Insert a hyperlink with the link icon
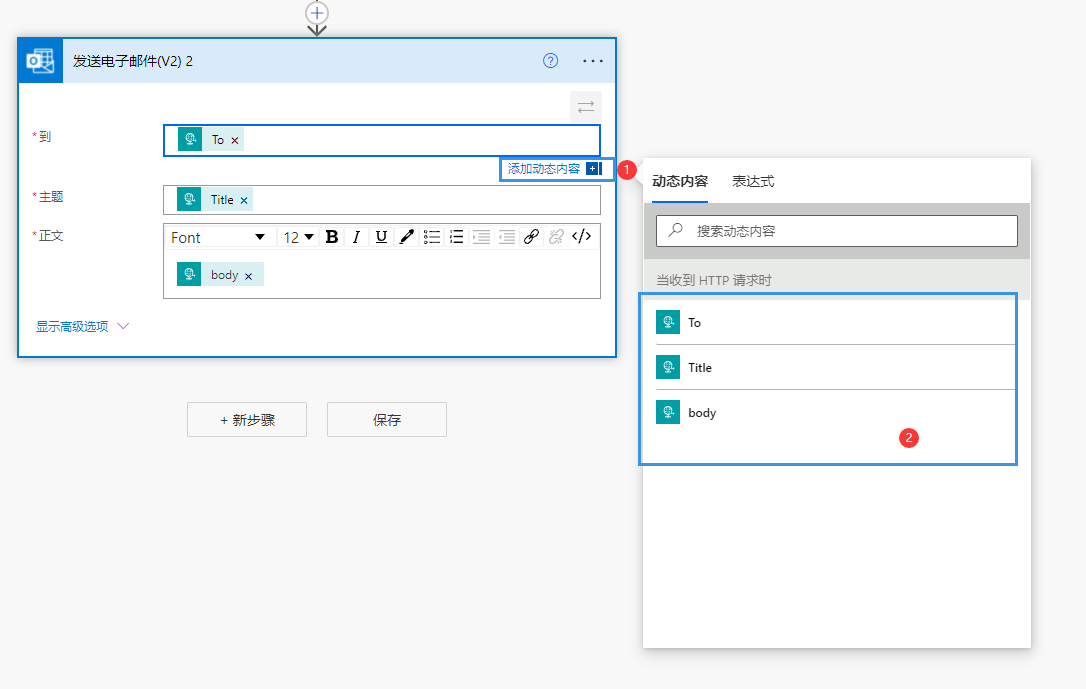The width and height of the screenshot is (1086, 689). click(x=531, y=237)
